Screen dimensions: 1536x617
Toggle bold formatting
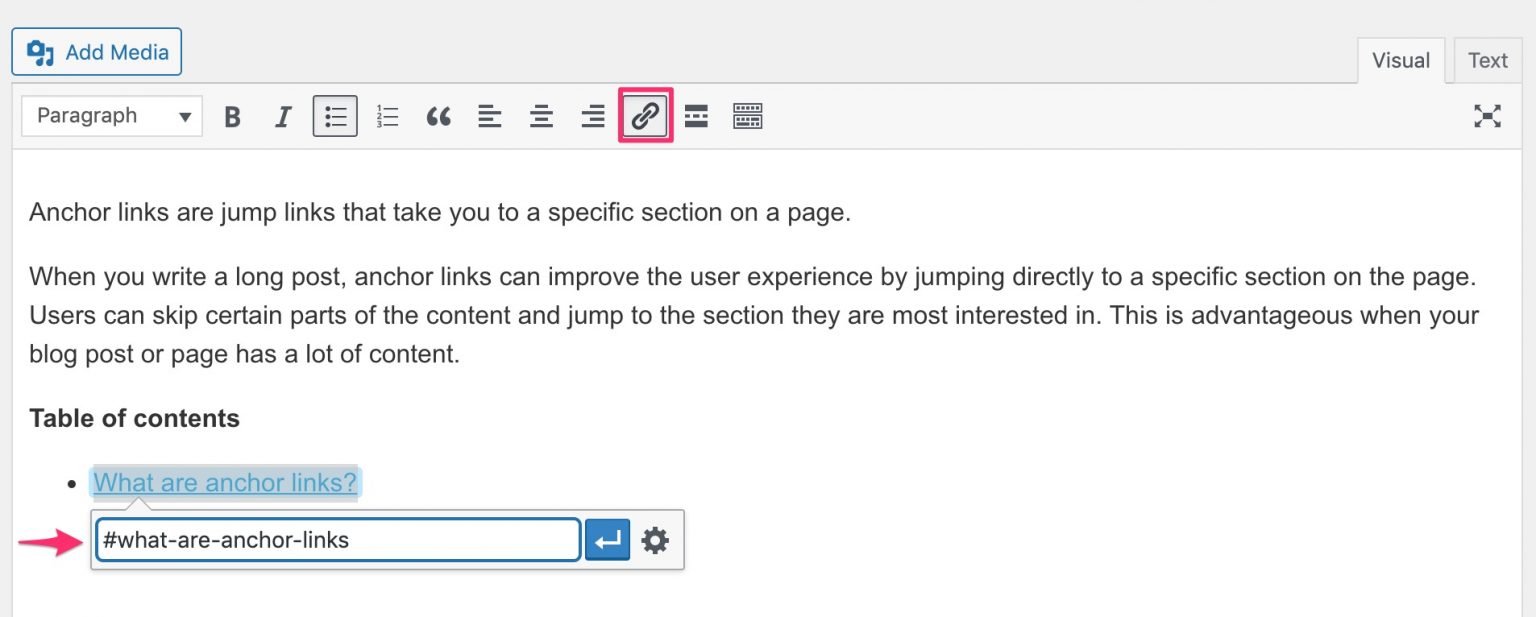click(x=232, y=116)
